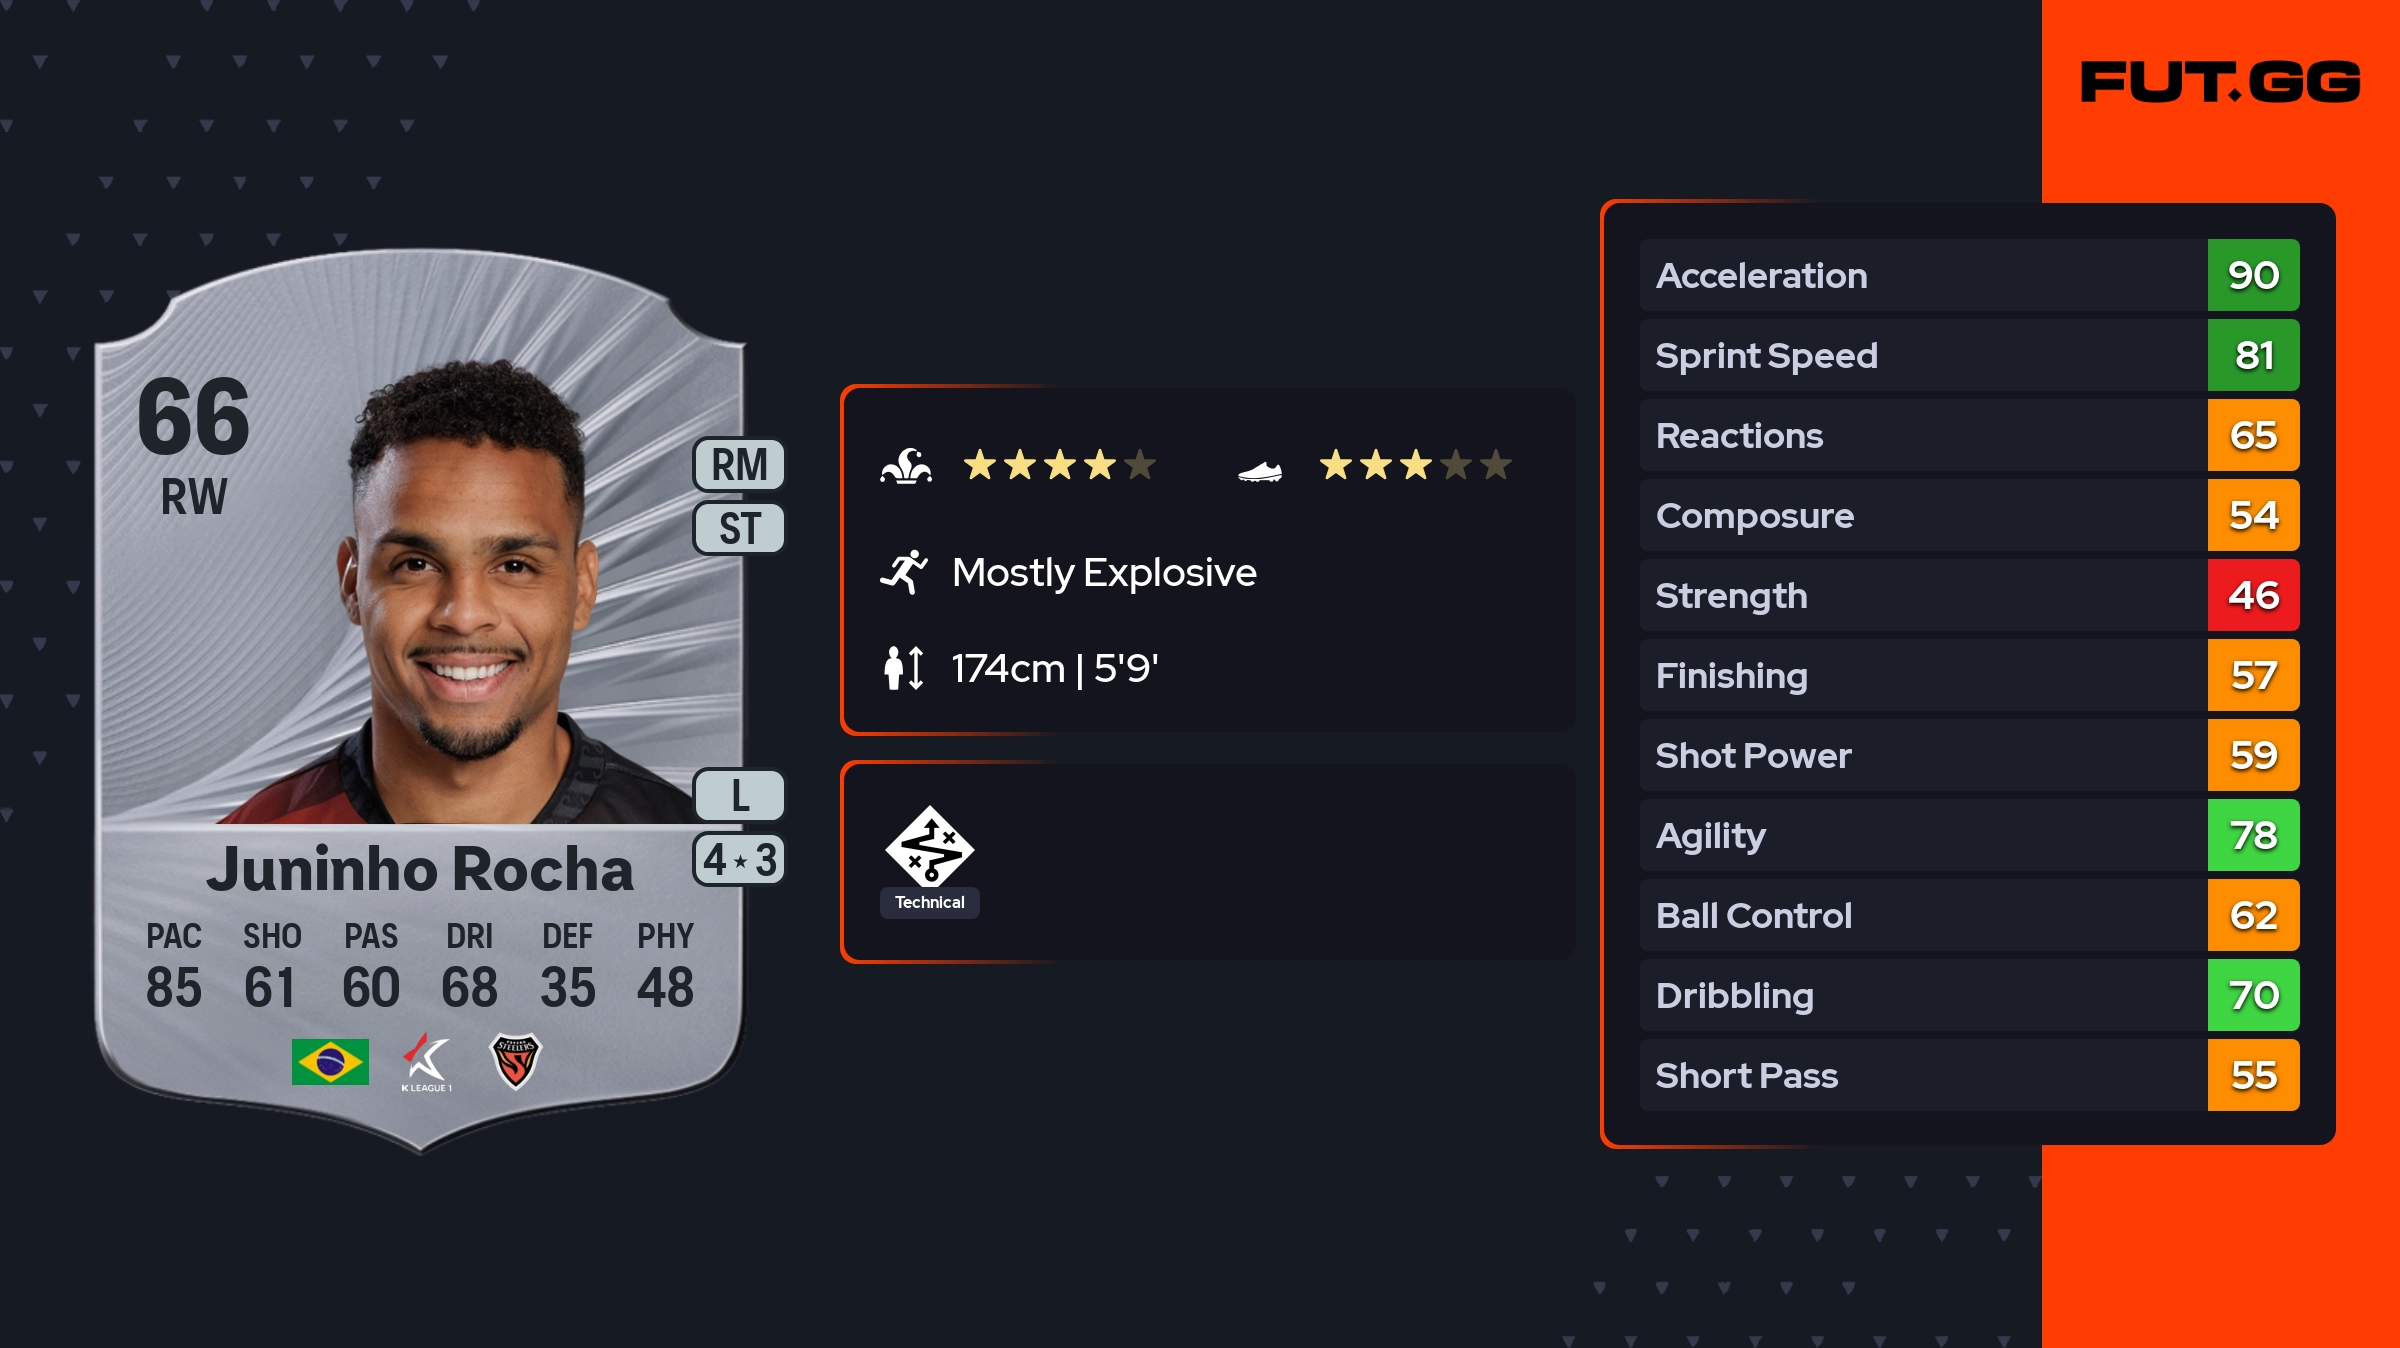The height and width of the screenshot is (1348, 2400).
Task: Click the FUT.GG logo
Action: coord(2220,82)
